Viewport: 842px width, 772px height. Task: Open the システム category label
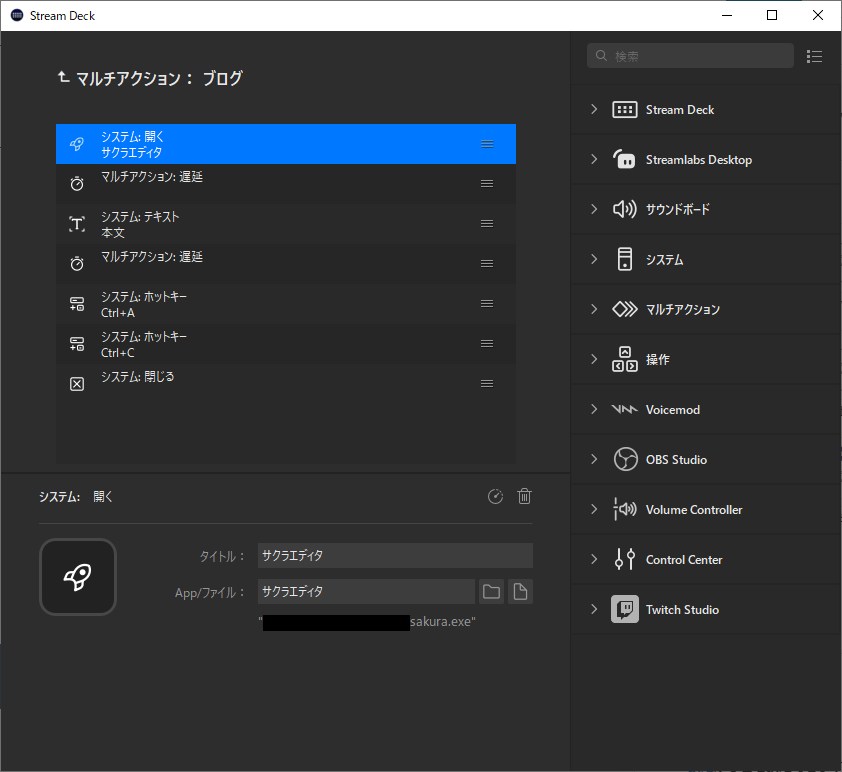point(664,260)
